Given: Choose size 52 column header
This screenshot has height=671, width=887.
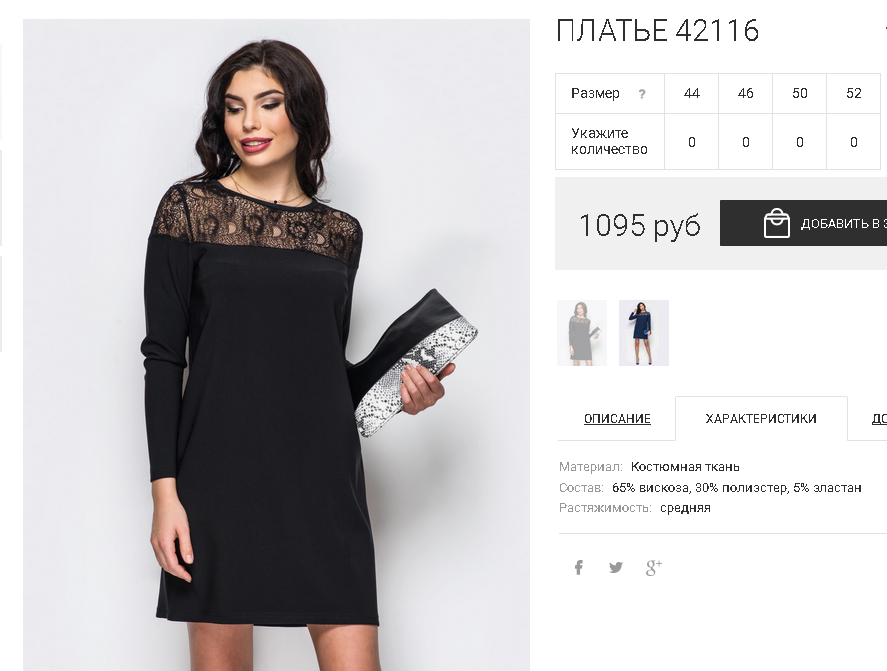Looking at the screenshot, I should (854, 93).
